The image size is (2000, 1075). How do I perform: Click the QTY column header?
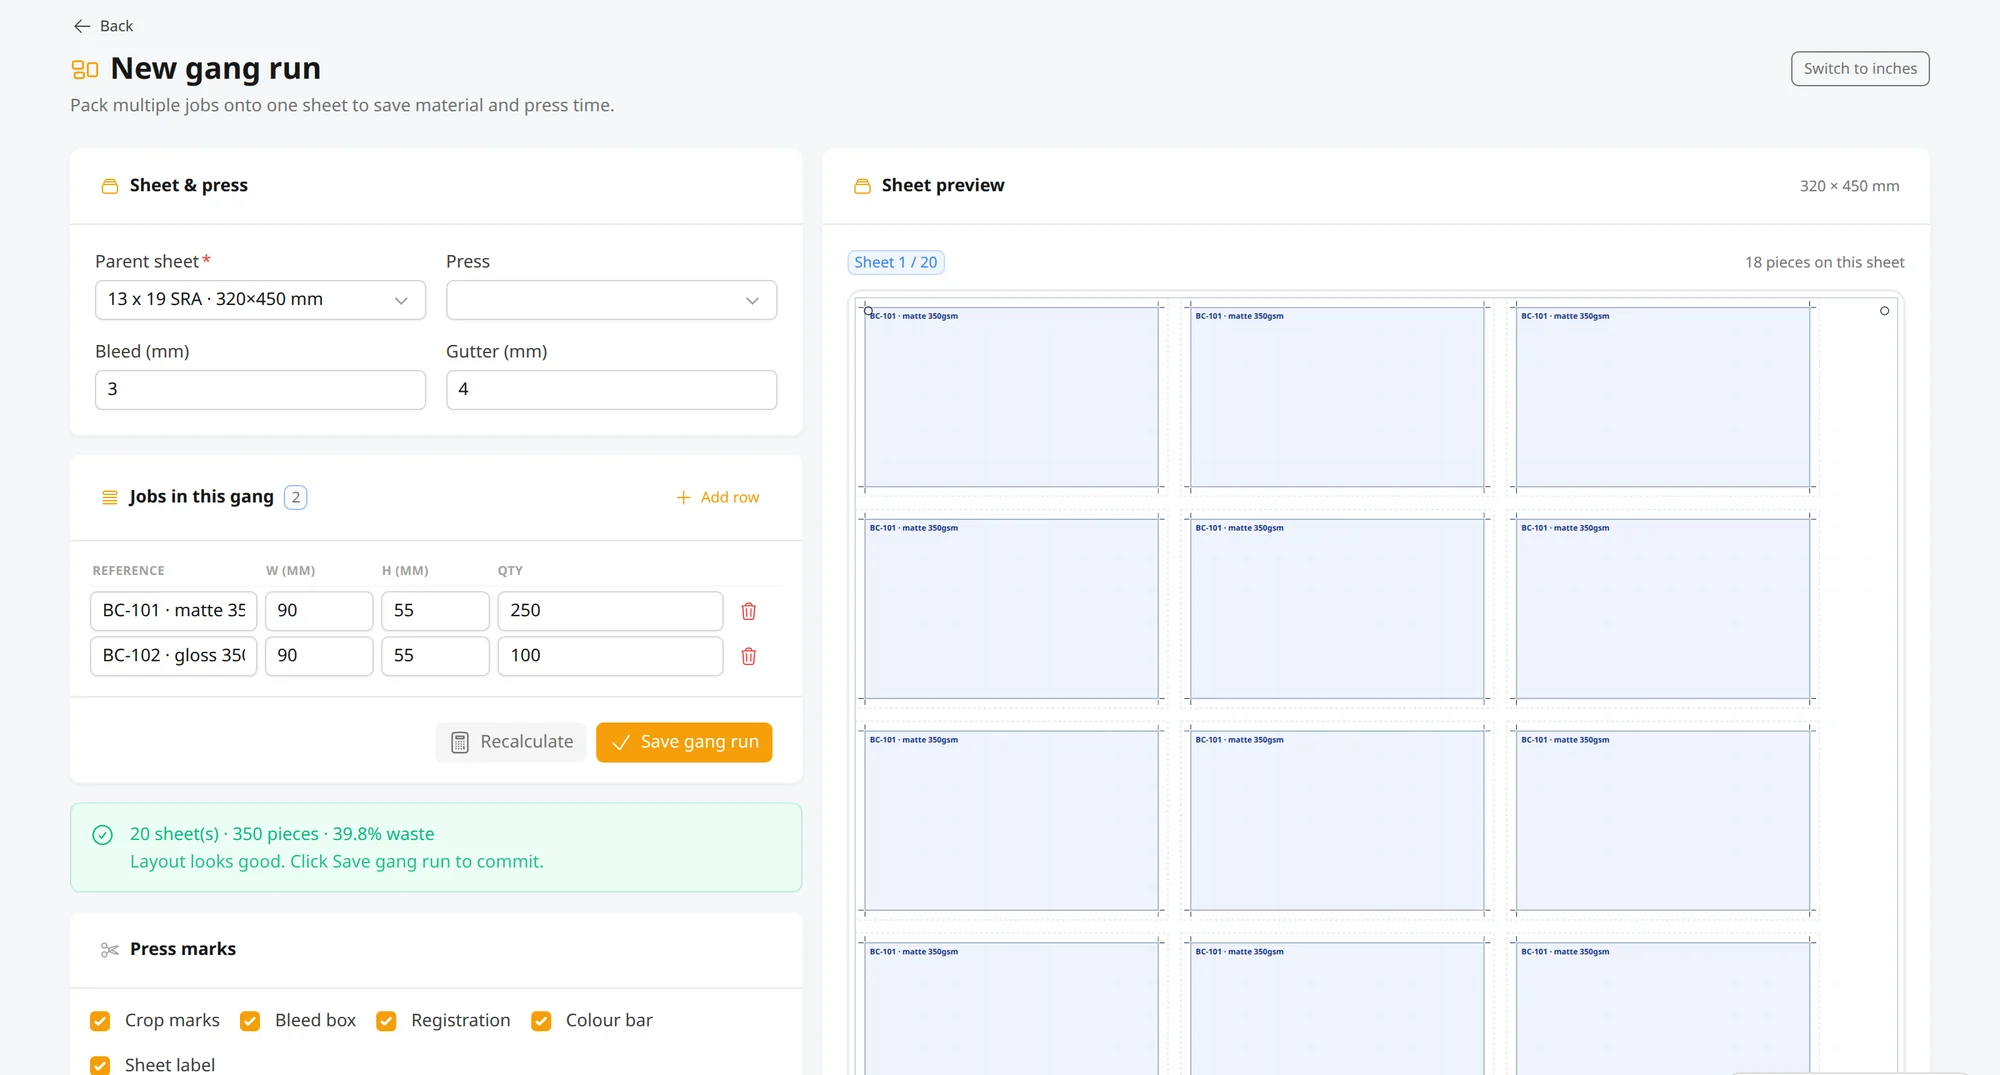510,571
